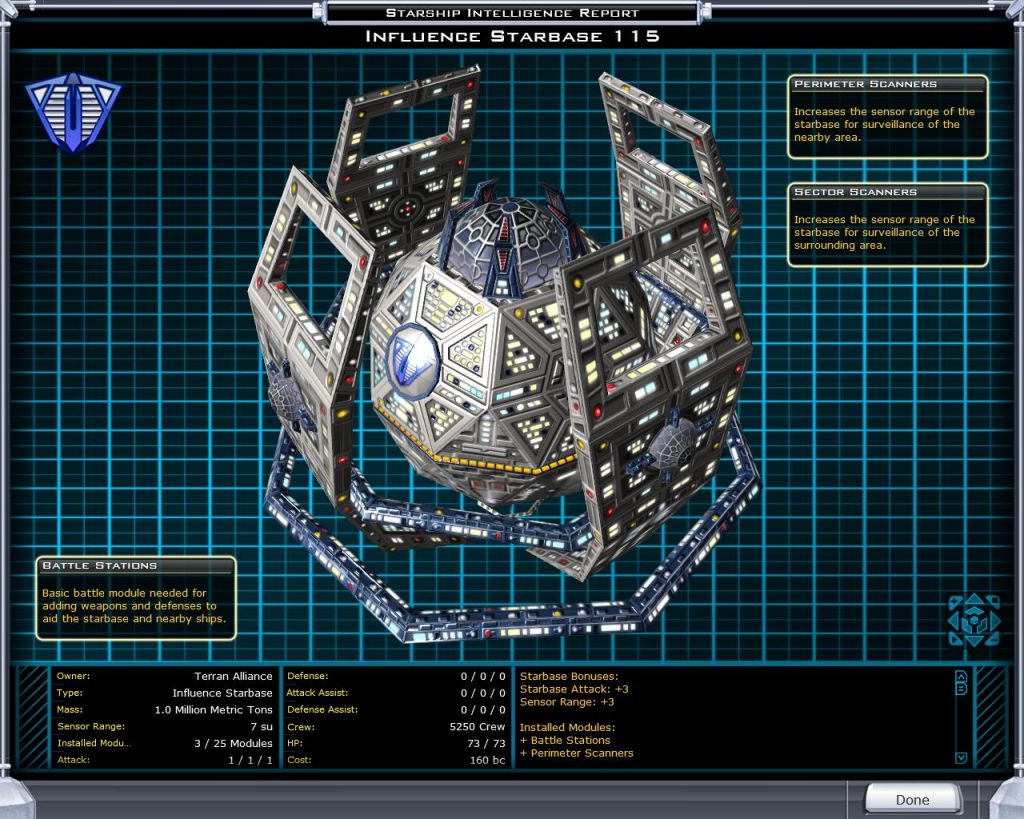Click the starbase 3D model emblem face
The image size is (1024, 819).
click(411, 360)
